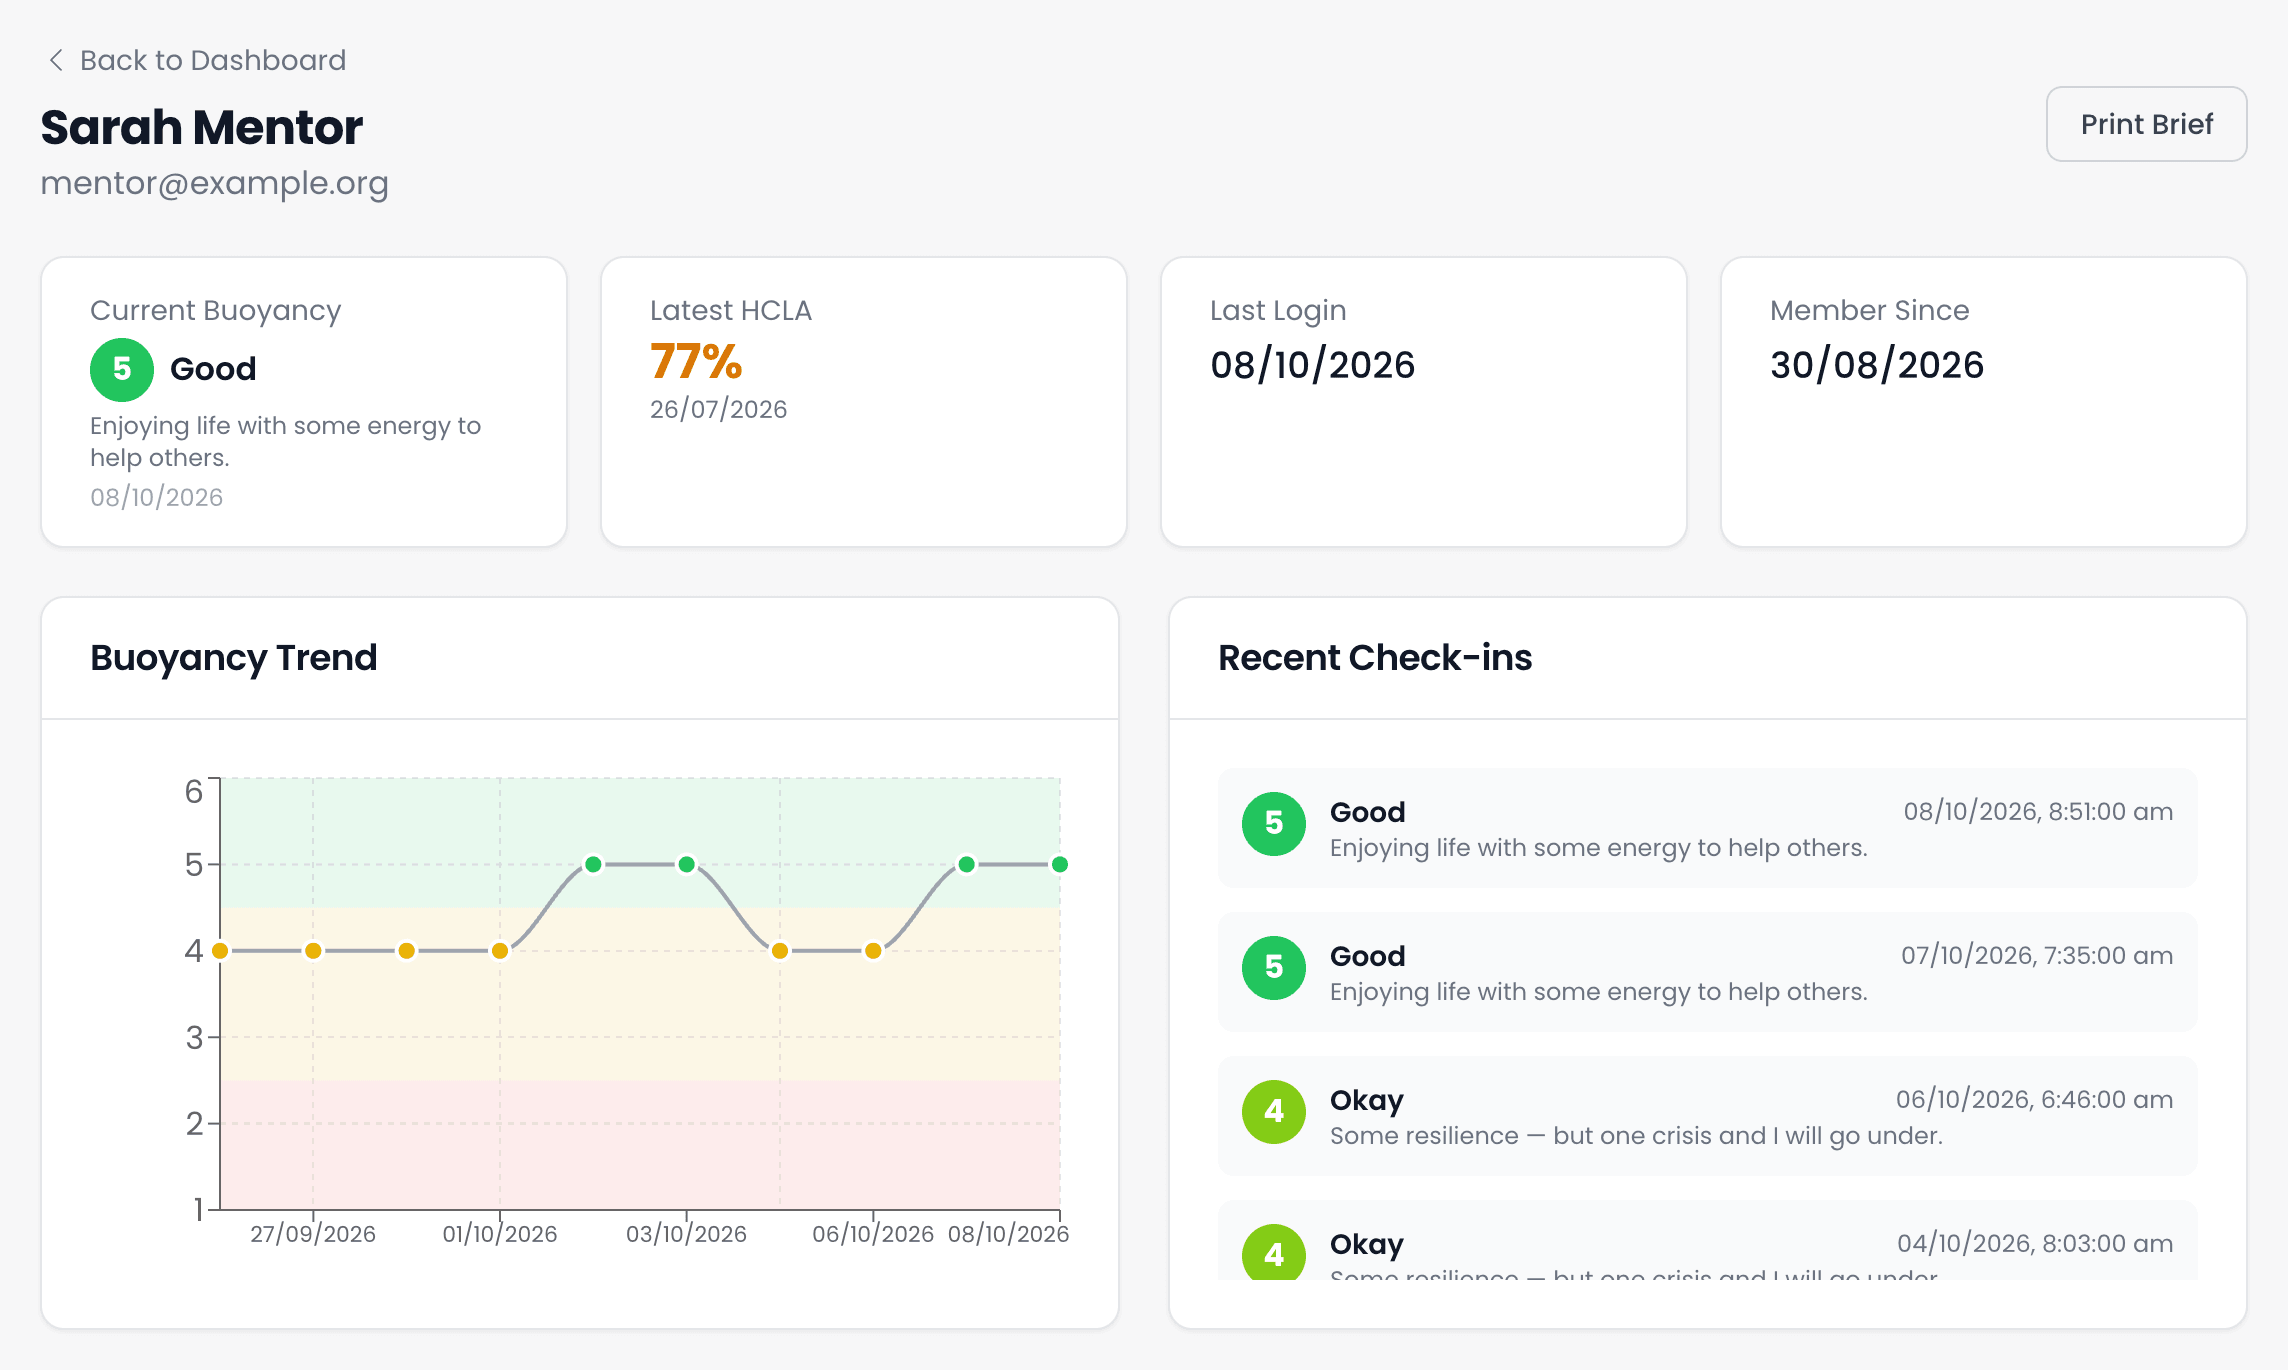Image resolution: width=2288 pixels, height=1370 pixels.
Task: Select the 27/09/2026 data point on chart
Action: pyautogui.click(x=313, y=950)
